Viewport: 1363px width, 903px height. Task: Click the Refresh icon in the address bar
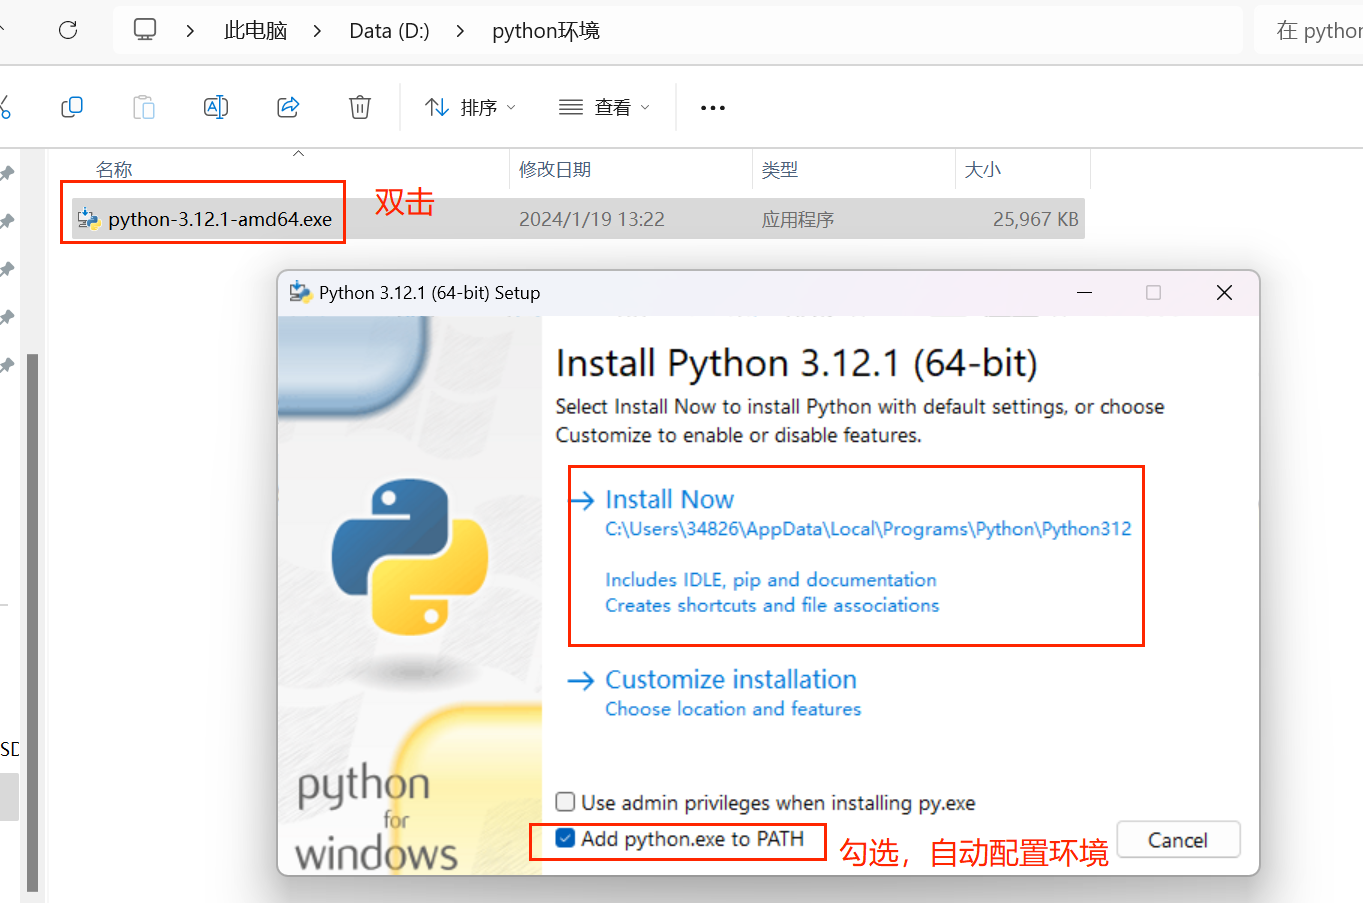(68, 30)
